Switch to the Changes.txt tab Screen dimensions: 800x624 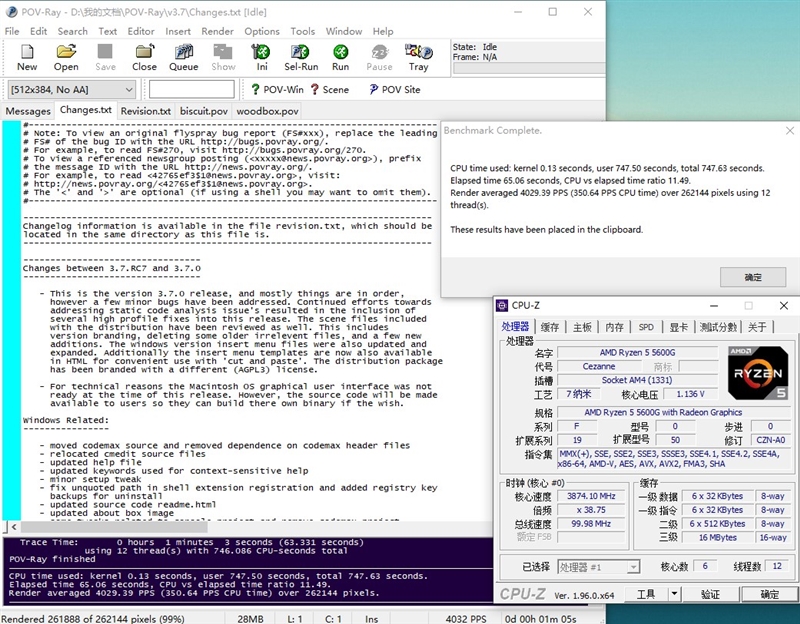(x=86, y=110)
